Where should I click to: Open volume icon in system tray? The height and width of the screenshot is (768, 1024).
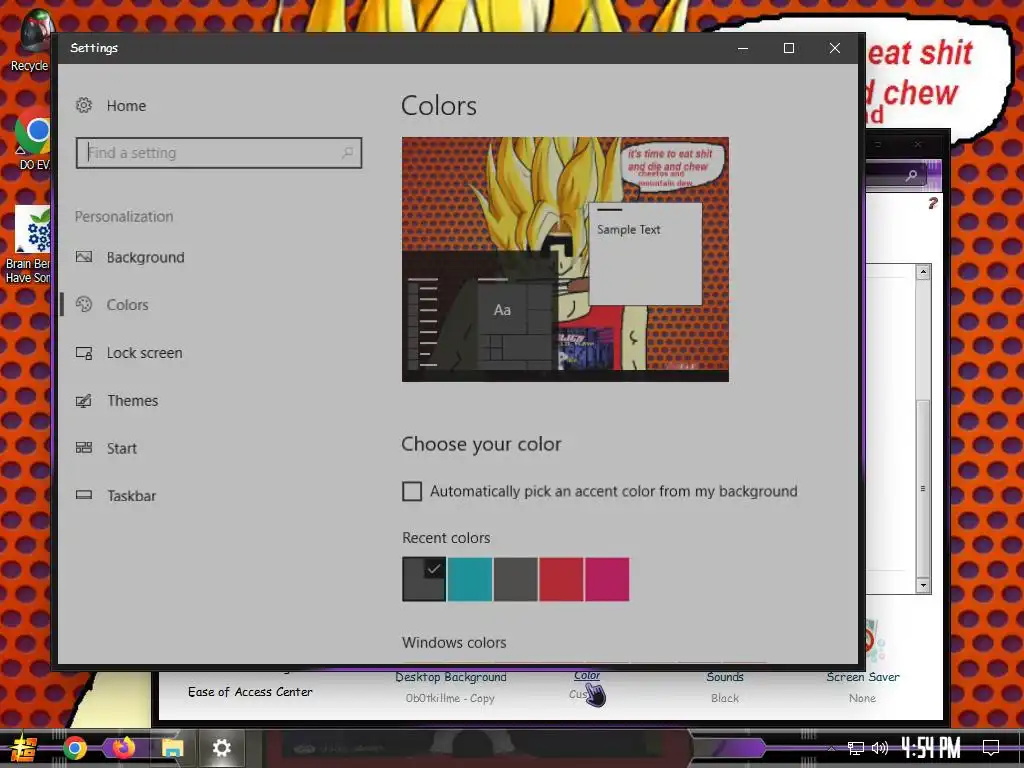(880, 748)
